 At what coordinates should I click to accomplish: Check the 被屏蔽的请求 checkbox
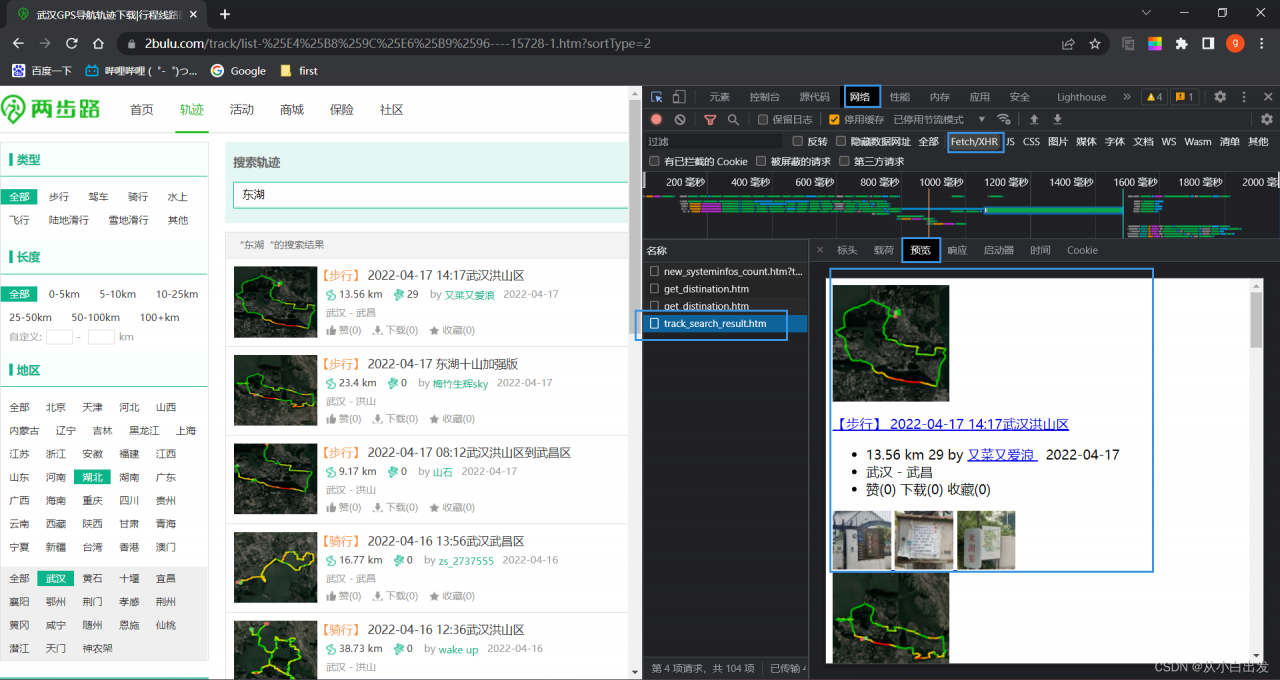[761, 162]
